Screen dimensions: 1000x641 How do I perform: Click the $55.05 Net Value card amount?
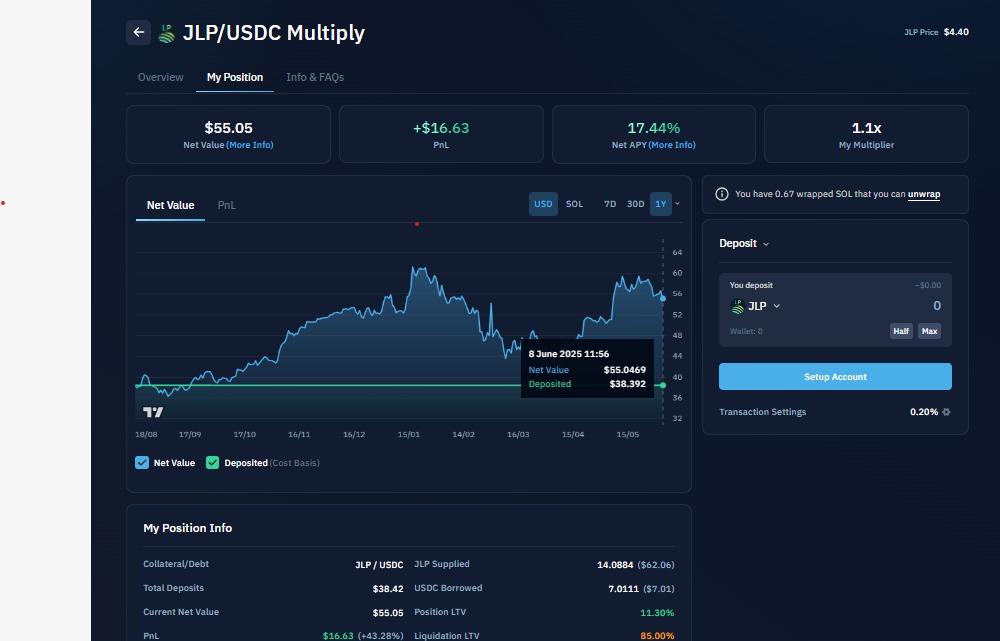[228, 128]
